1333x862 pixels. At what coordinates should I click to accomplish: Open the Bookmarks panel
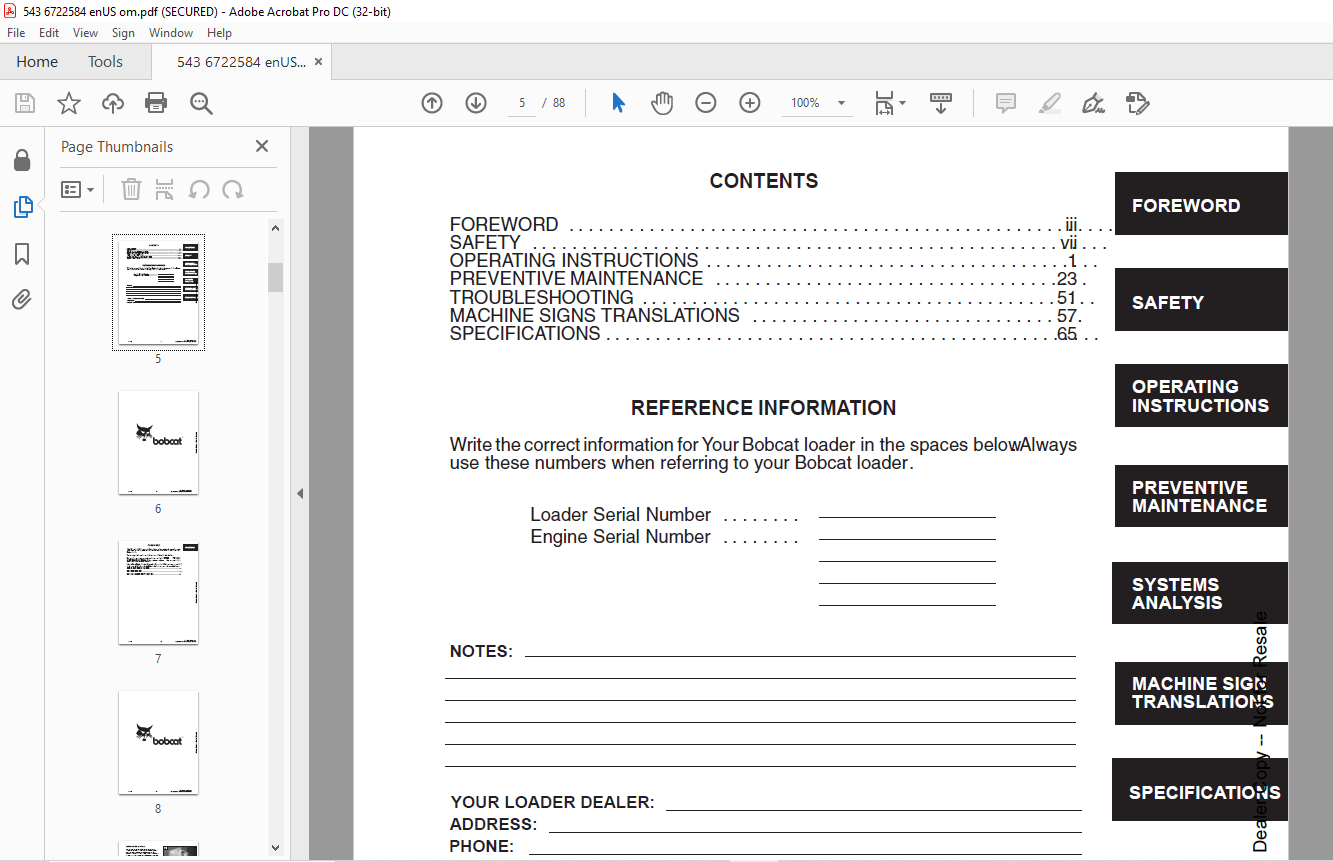(22, 254)
